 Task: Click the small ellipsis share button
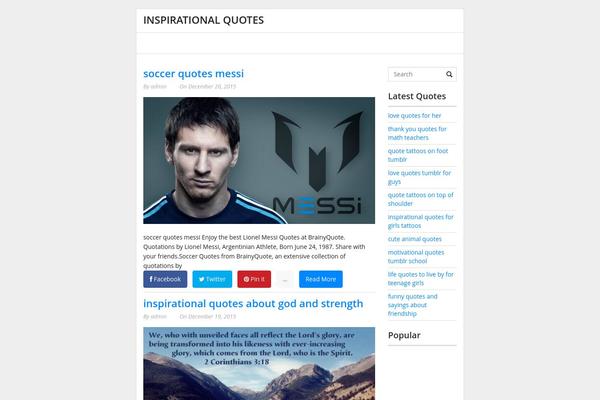click(285, 279)
